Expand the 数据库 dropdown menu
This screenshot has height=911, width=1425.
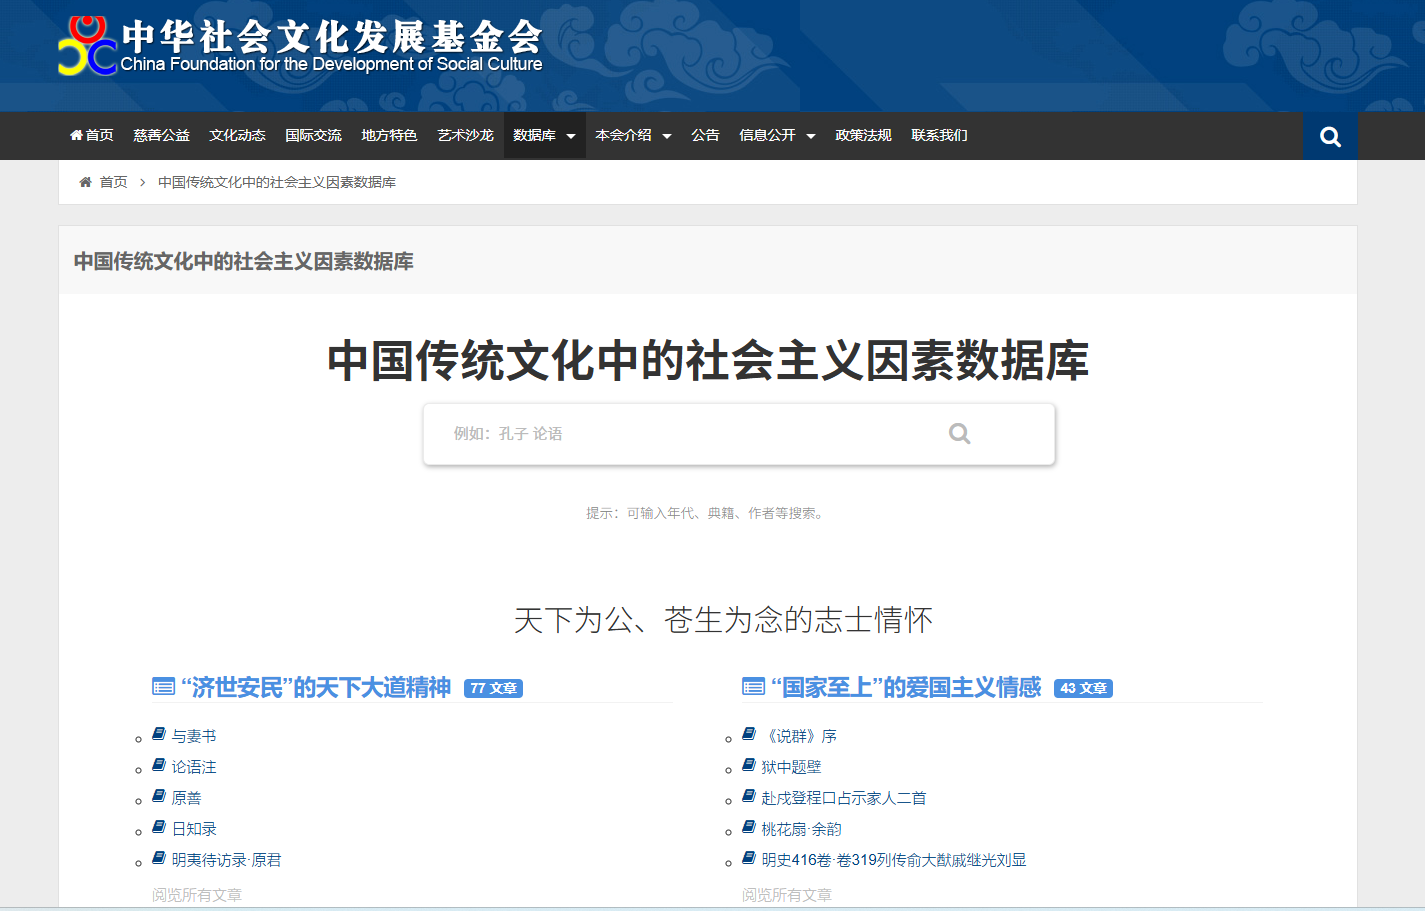tap(544, 135)
